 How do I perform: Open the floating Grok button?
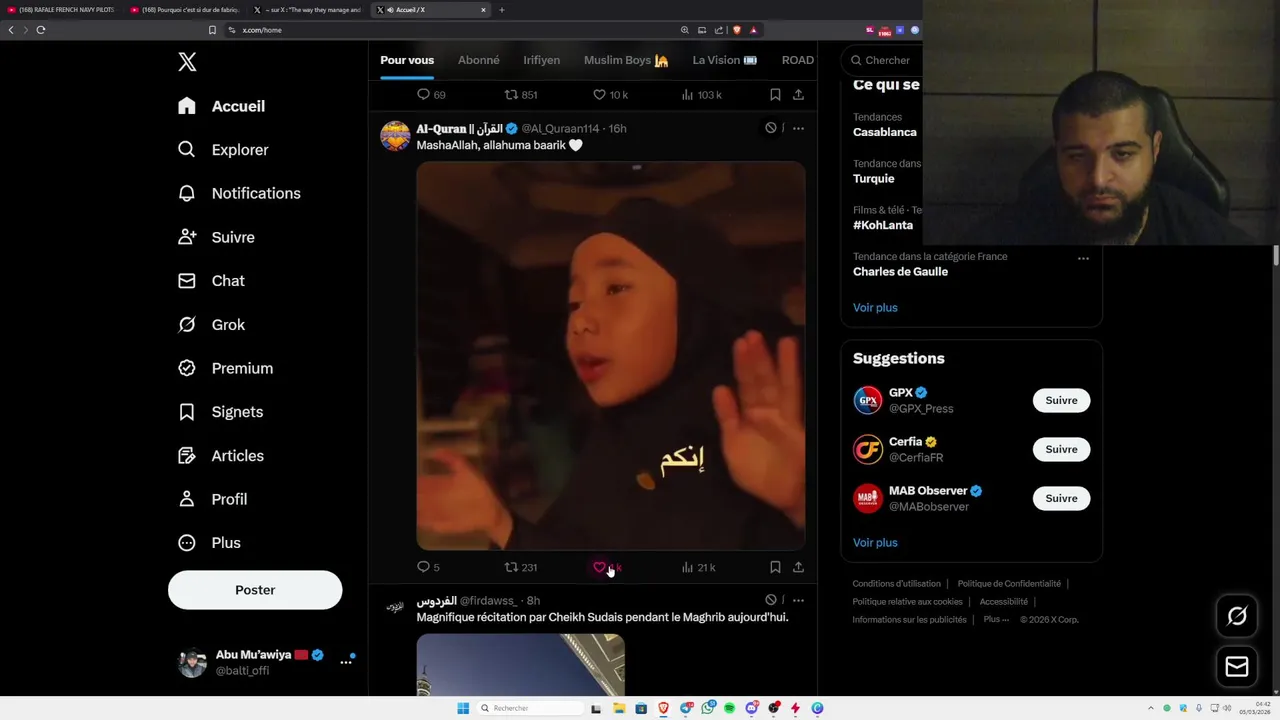(1237, 616)
